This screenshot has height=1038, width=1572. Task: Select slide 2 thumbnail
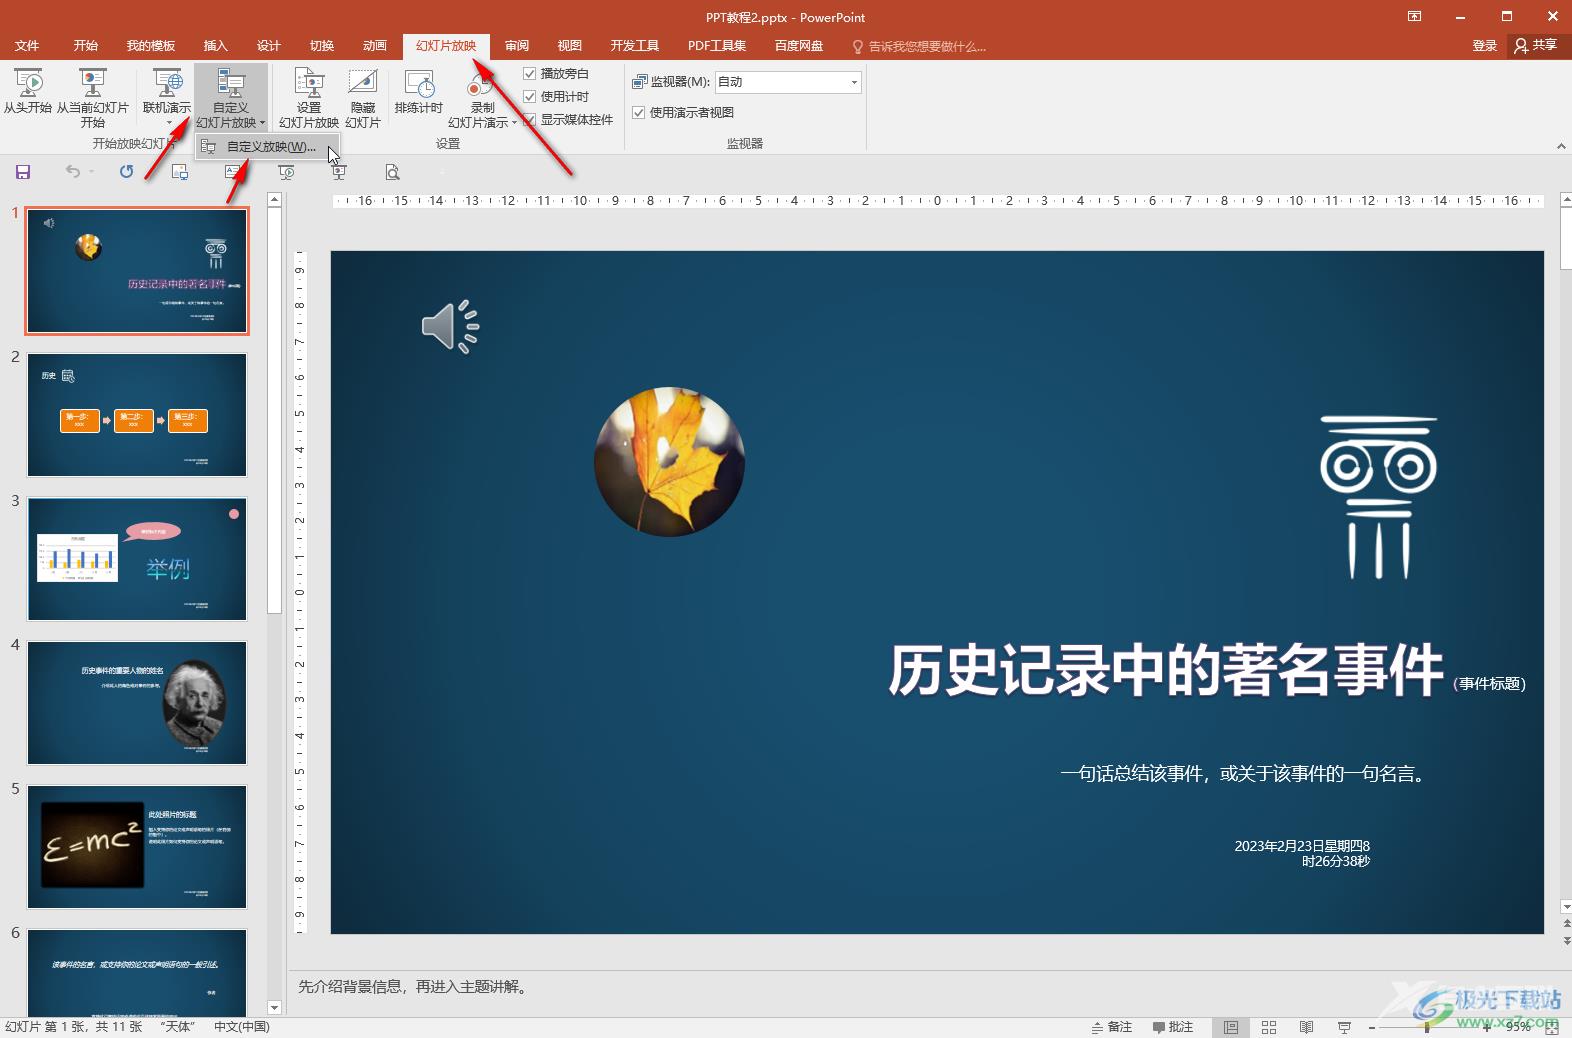(137, 415)
